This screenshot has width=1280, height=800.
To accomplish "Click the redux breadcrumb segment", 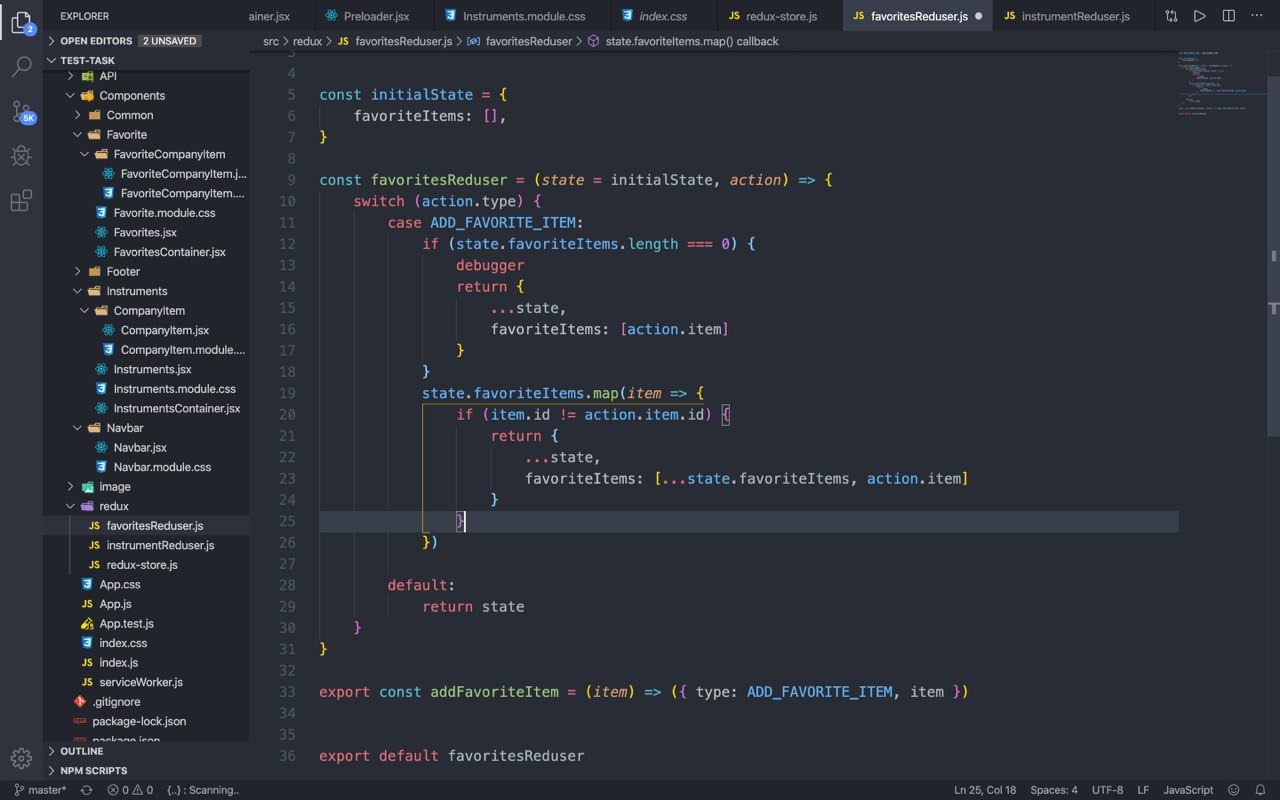I will [x=307, y=41].
